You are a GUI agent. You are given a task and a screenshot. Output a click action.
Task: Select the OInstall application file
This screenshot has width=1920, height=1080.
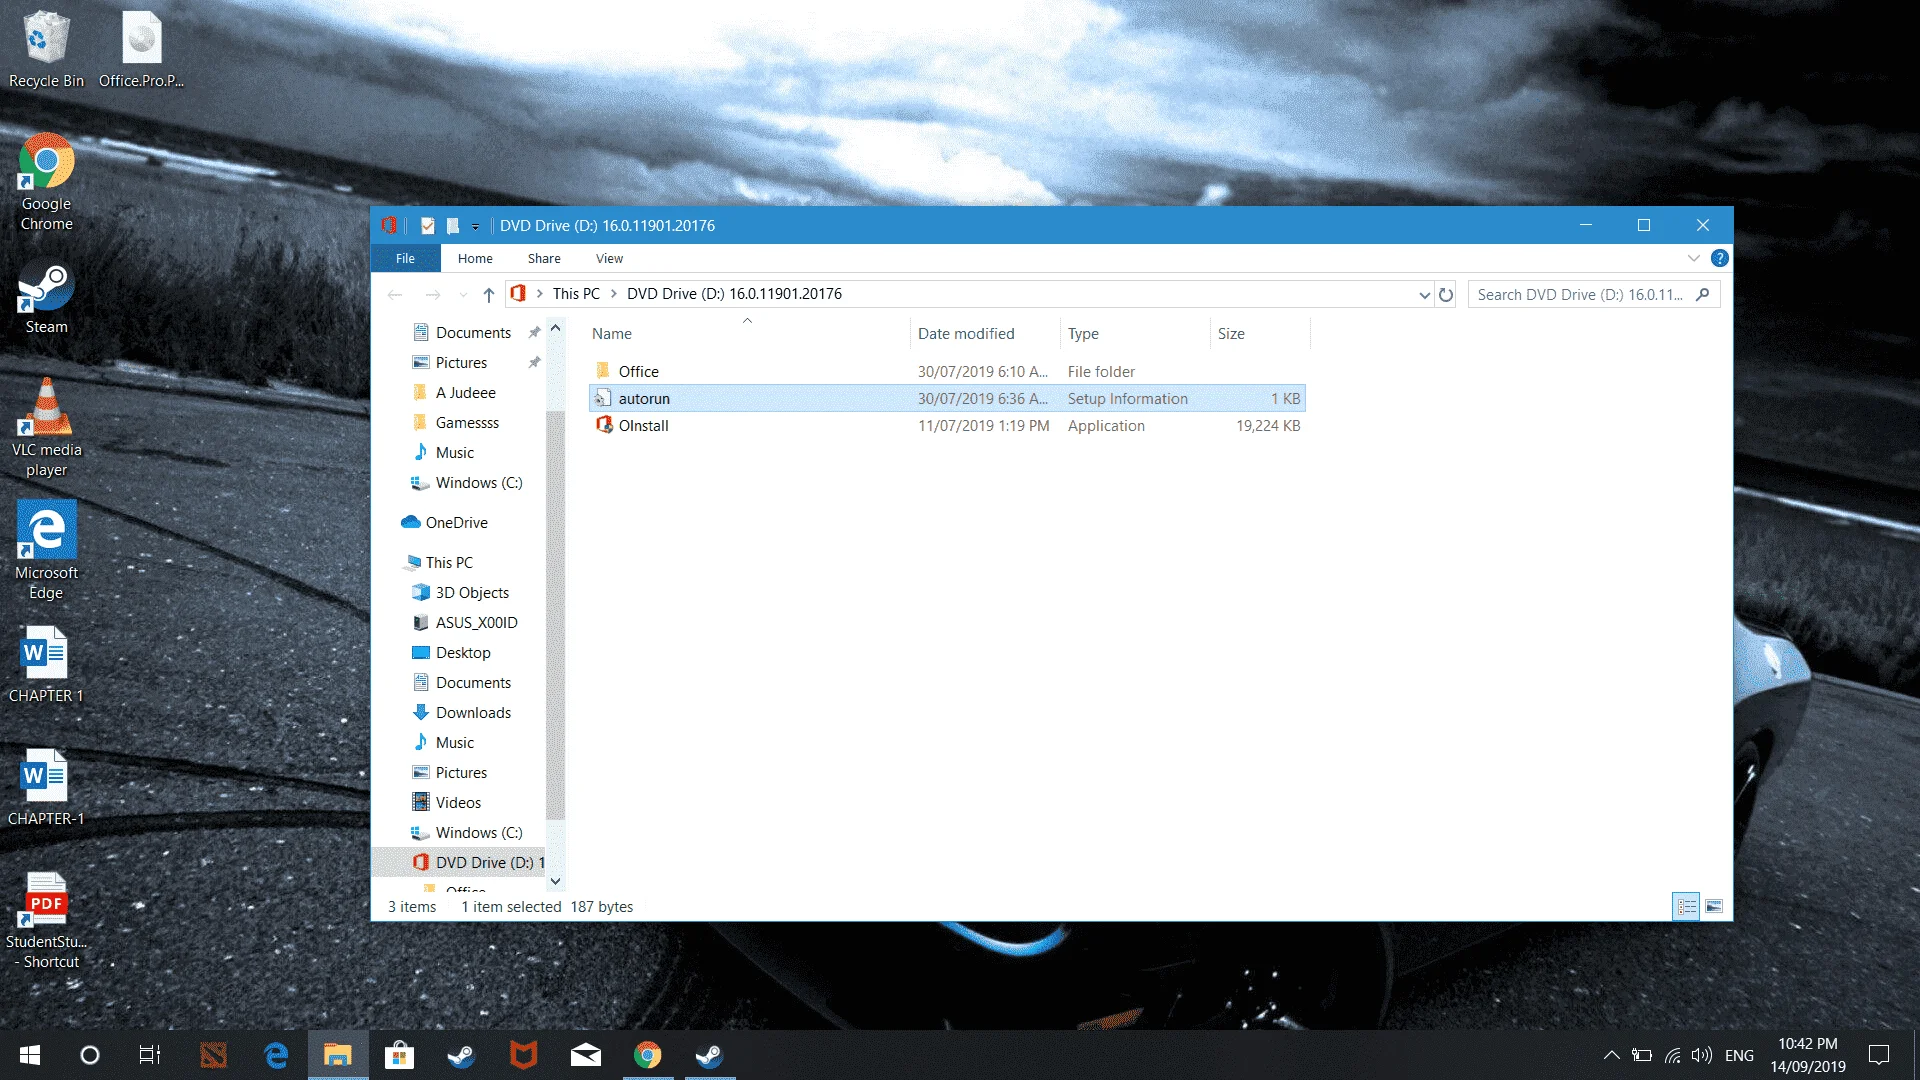(947, 426)
